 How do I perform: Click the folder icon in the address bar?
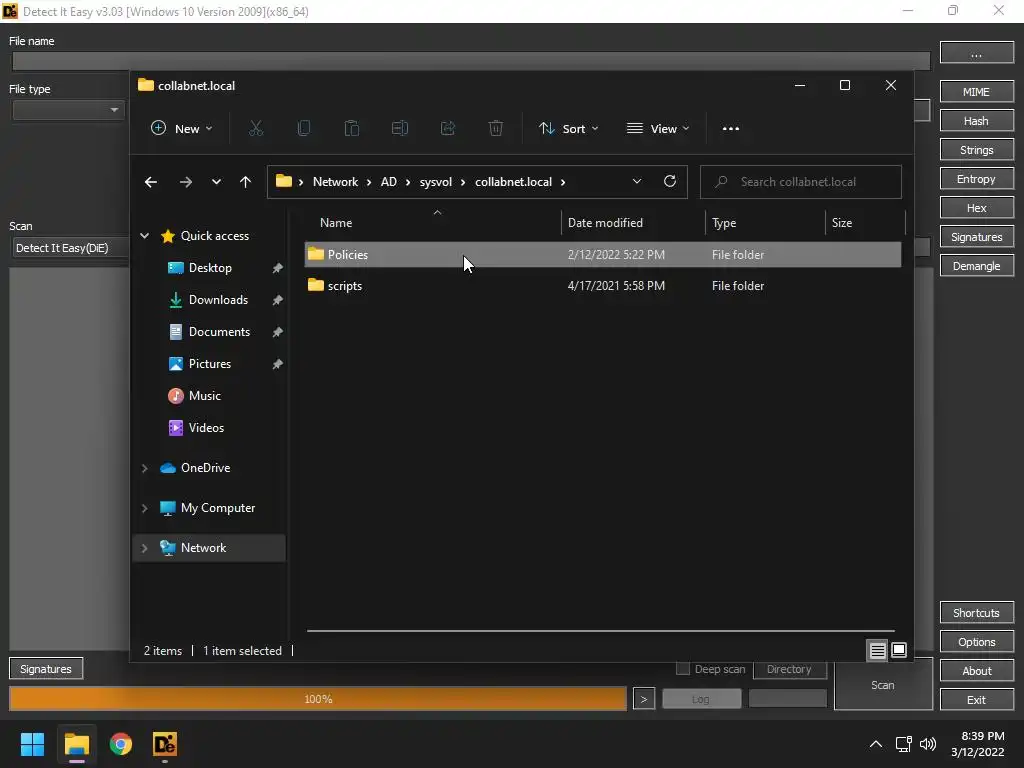pos(284,181)
